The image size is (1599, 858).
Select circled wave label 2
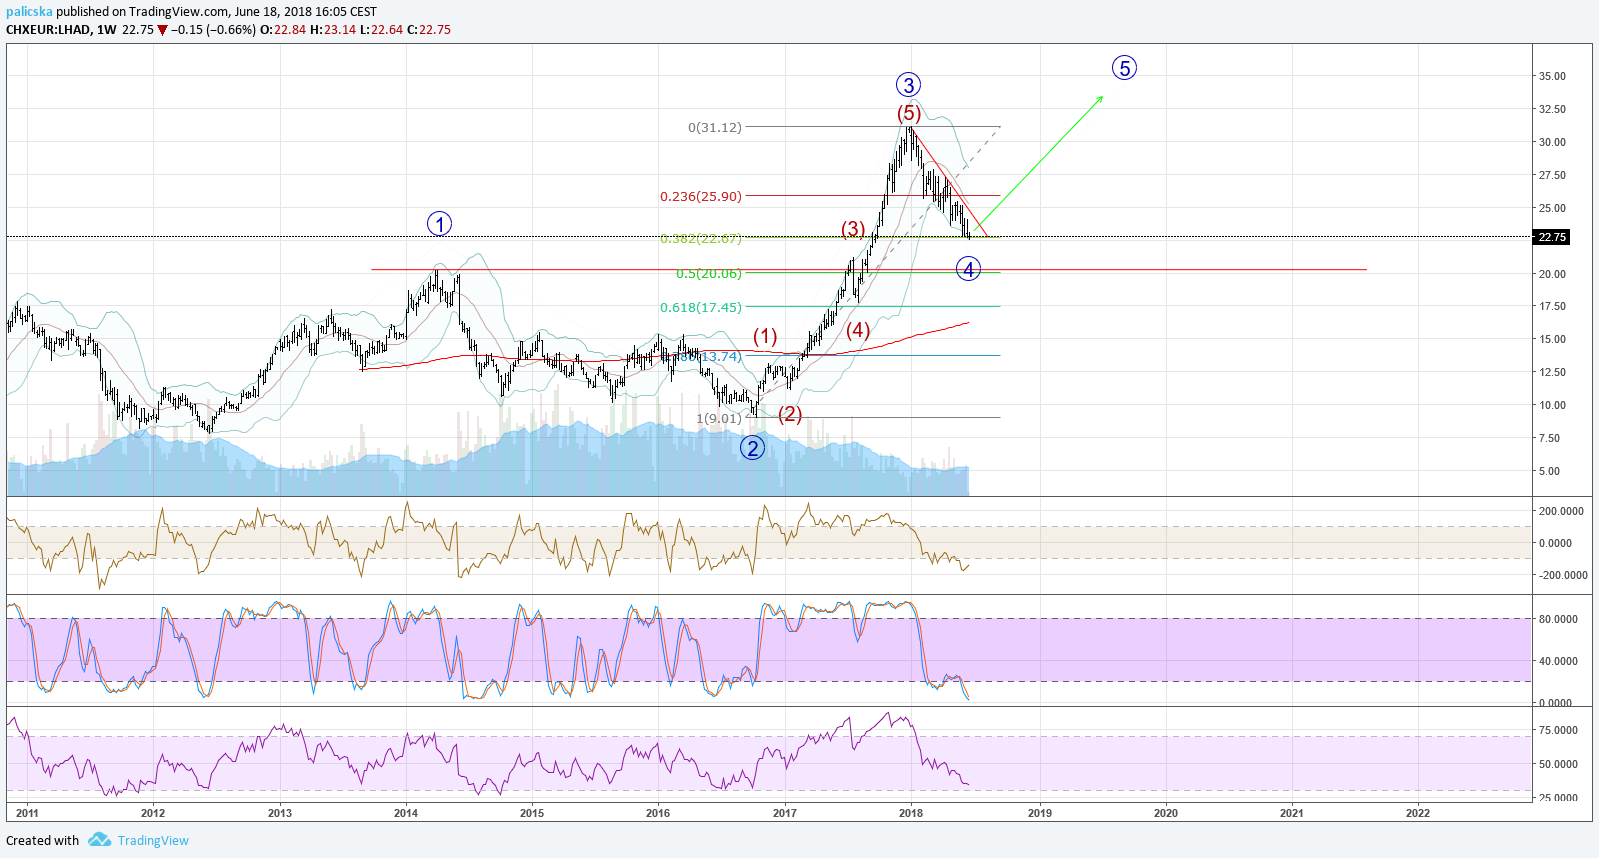[x=752, y=448]
